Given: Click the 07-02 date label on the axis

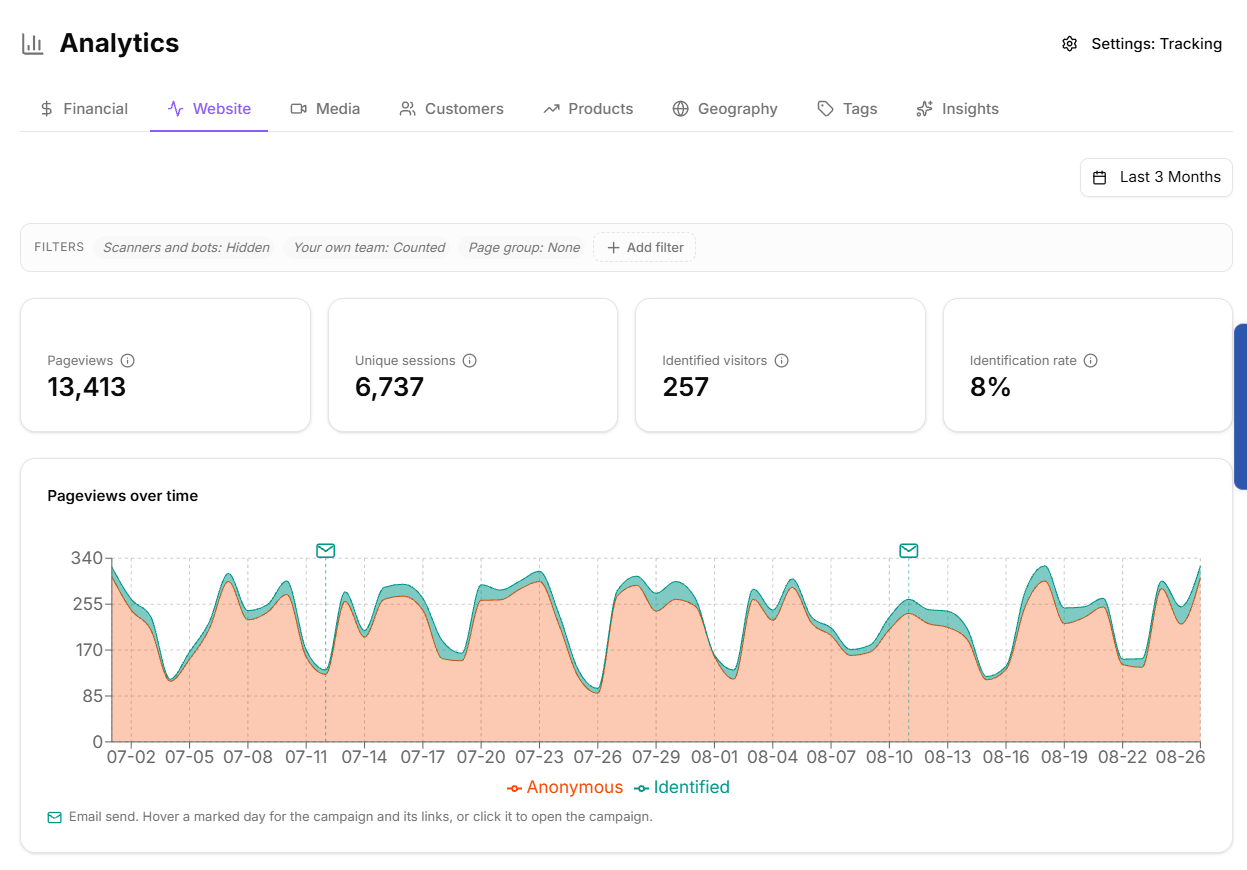Looking at the screenshot, I should [x=131, y=758].
